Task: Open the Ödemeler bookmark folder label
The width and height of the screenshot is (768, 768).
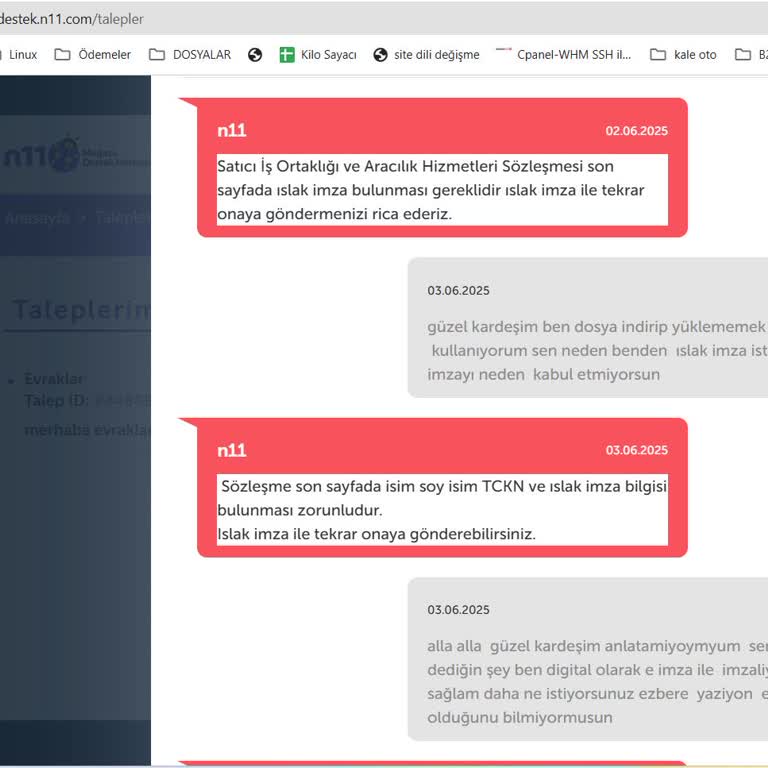Action: [104, 54]
